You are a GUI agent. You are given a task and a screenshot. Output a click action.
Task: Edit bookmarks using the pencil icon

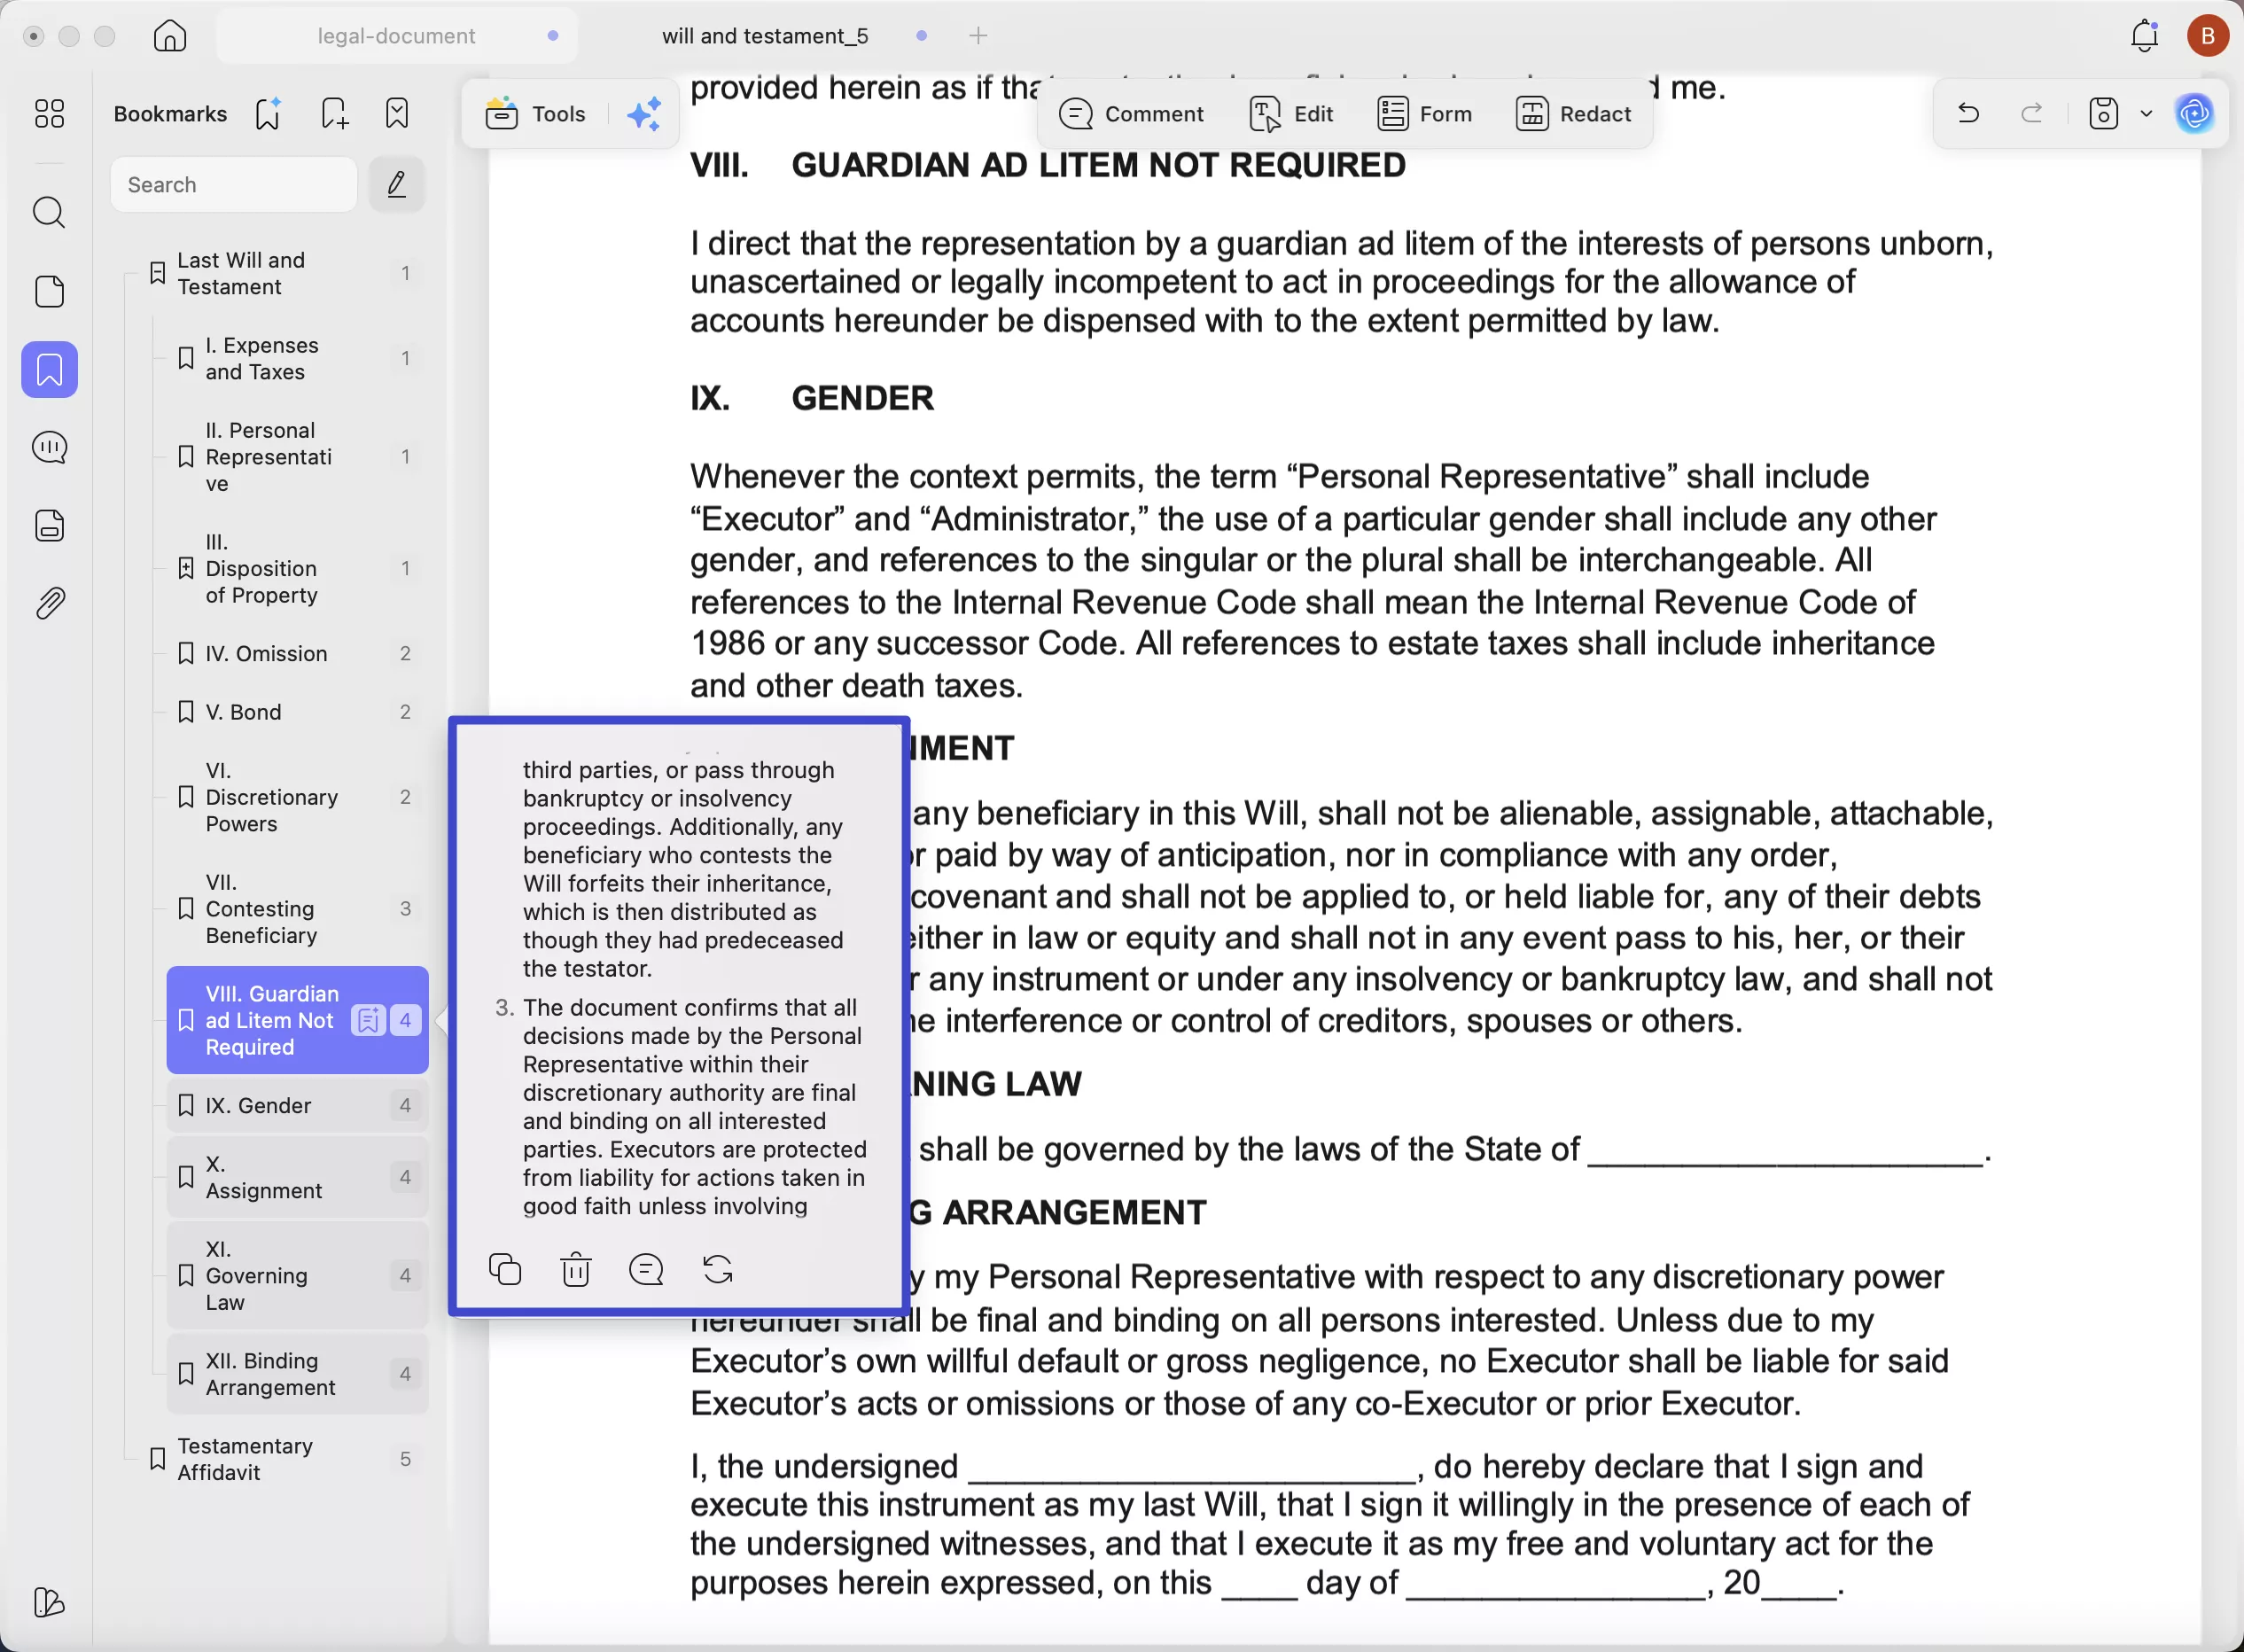coord(396,184)
